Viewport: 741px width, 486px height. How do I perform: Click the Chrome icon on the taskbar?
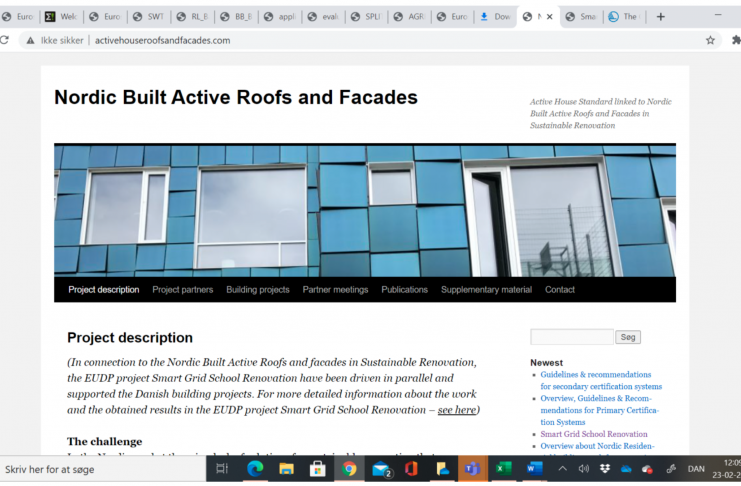point(349,469)
